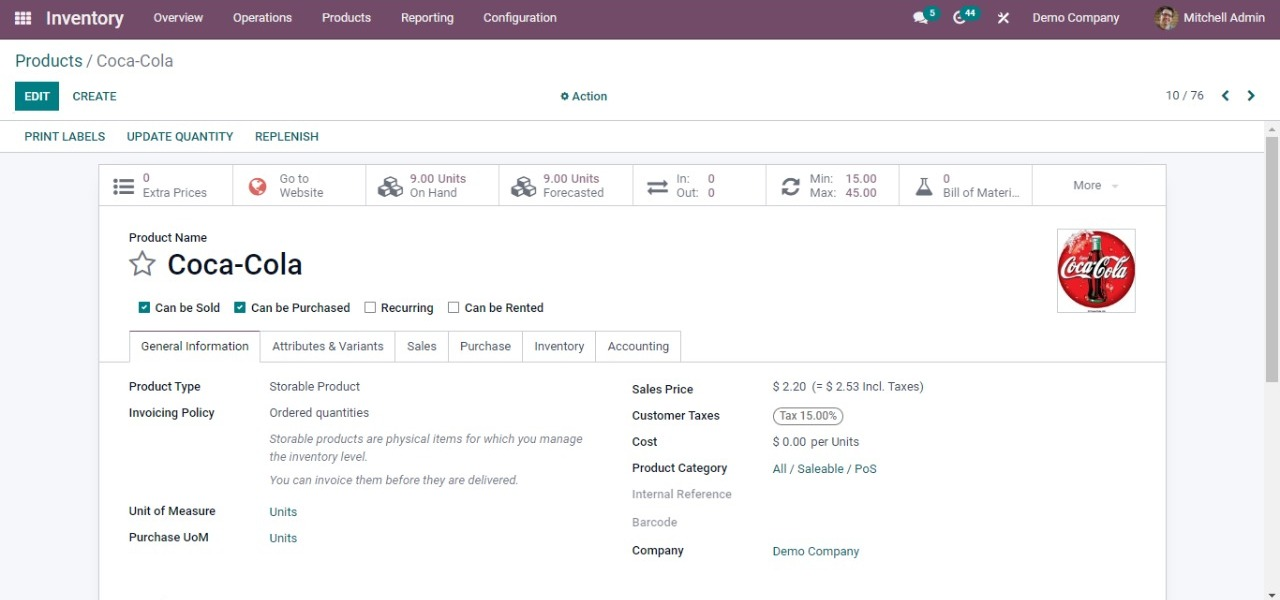
Task: Open the conversations chat icon
Action: point(921,18)
